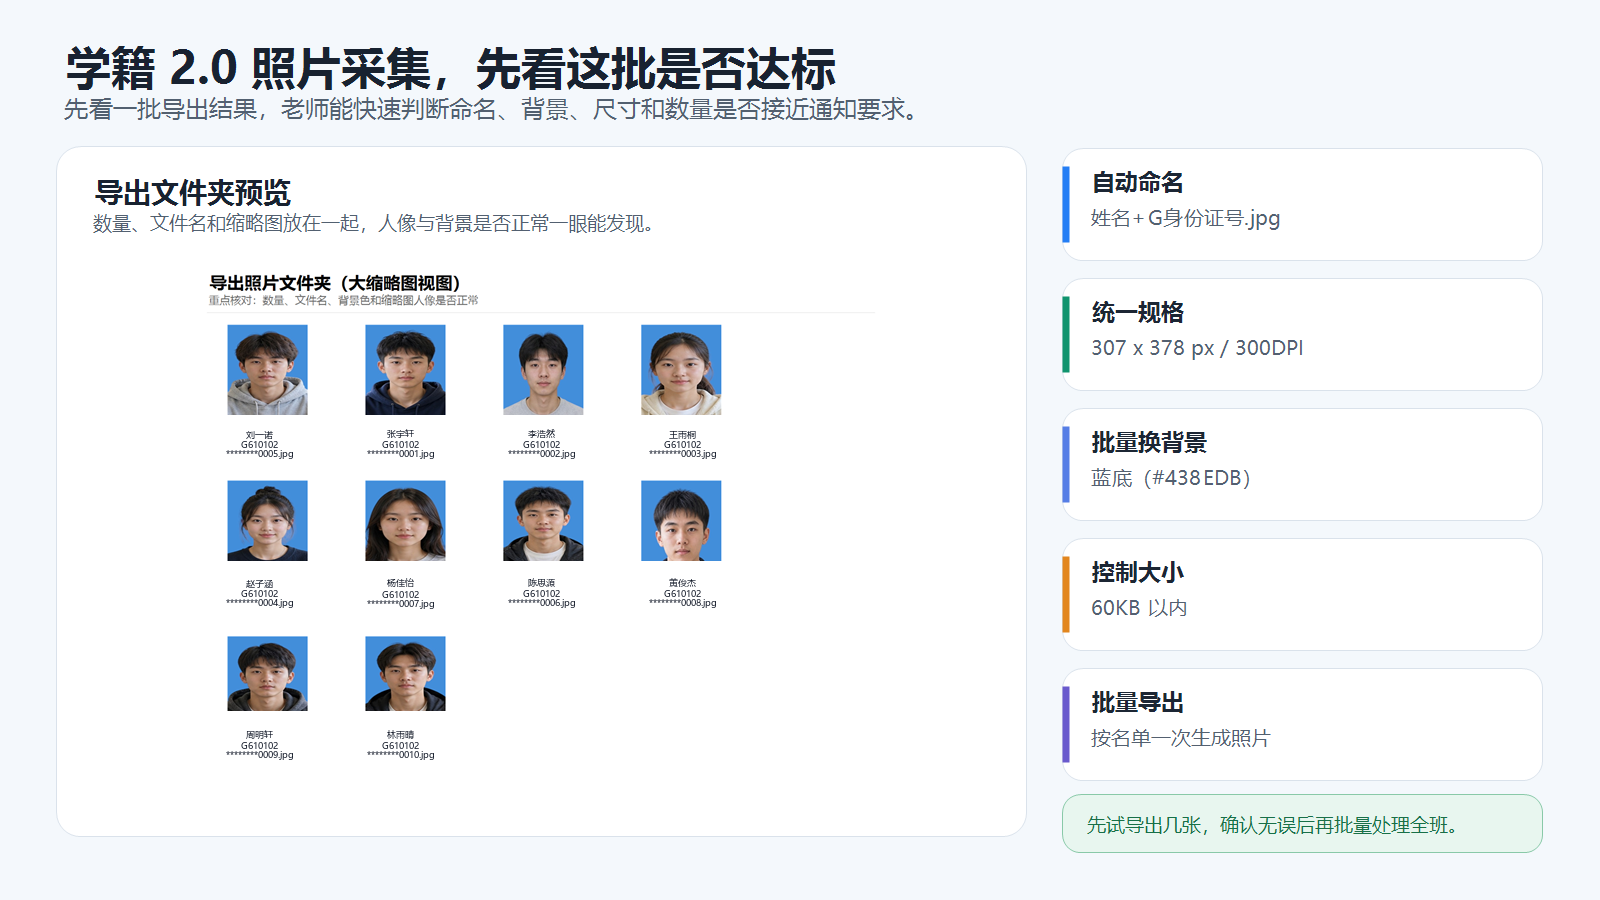Image resolution: width=1600 pixels, height=900 pixels.
Task: Open the photo thumbnail for 0005.jpg
Action: [267, 370]
